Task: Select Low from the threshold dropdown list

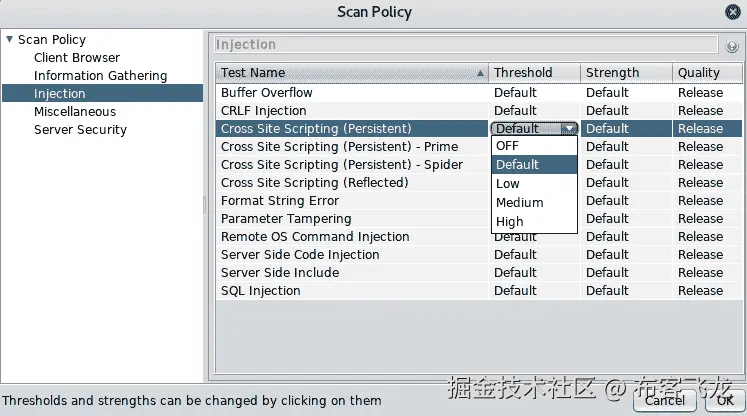Action: (x=508, y=184)
